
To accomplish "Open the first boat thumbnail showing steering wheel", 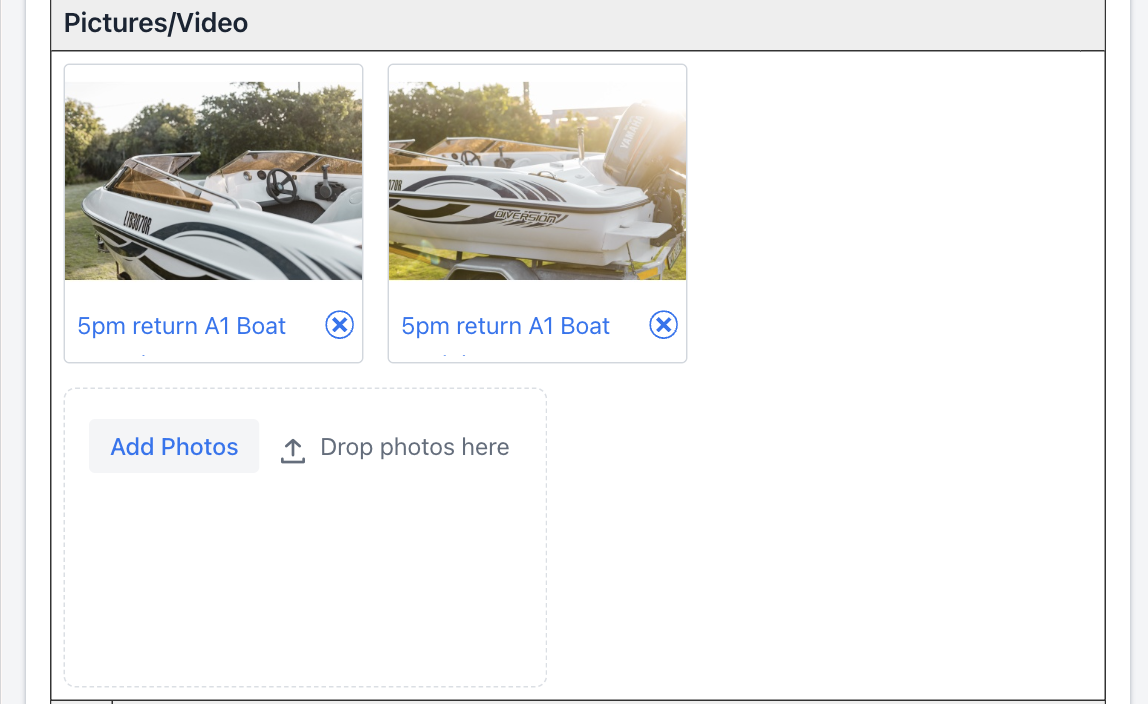I will pos(214,181).
